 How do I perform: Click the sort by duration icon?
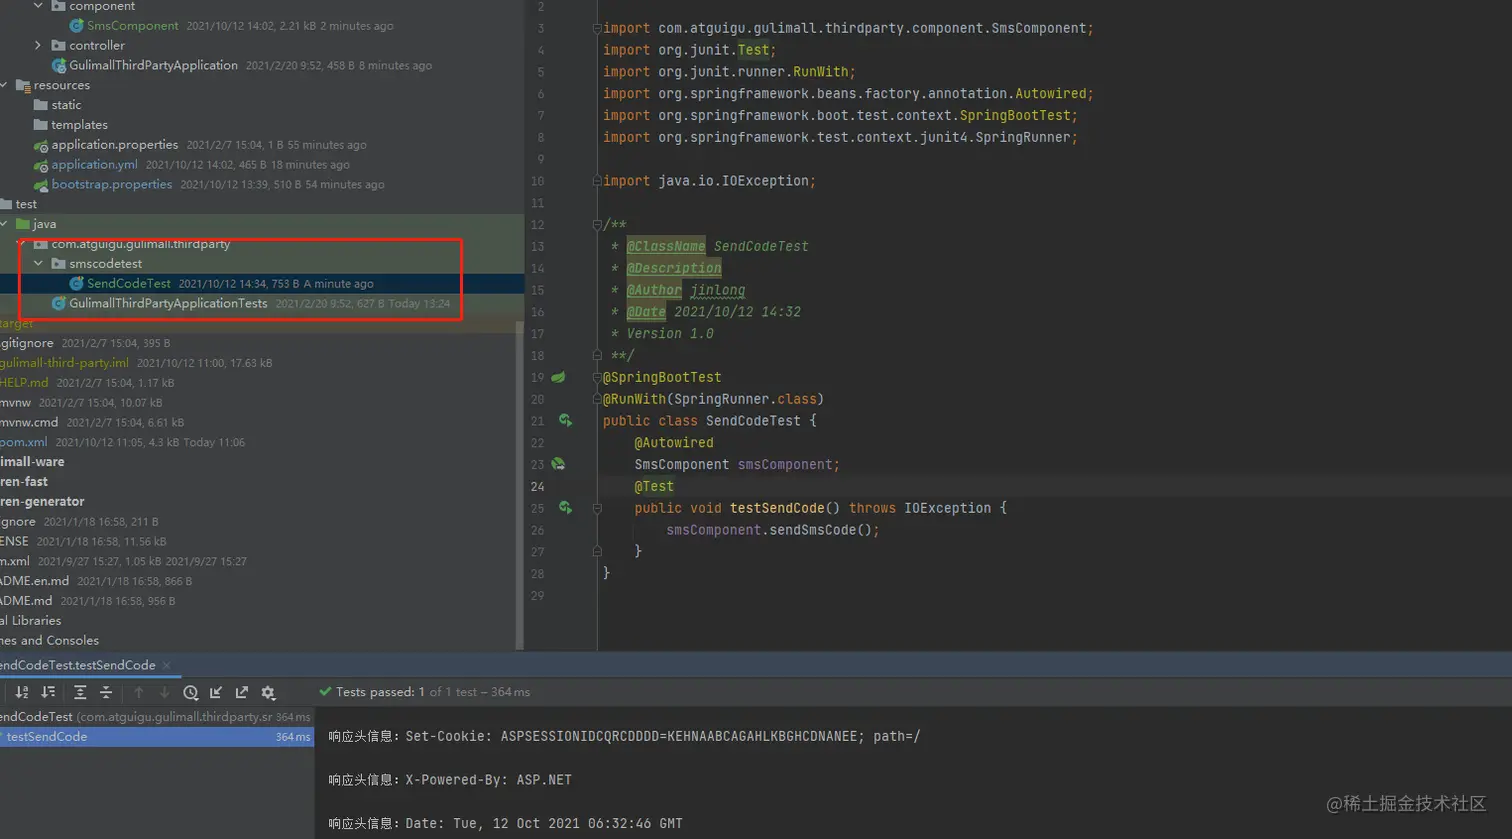[x=48, y=692]
